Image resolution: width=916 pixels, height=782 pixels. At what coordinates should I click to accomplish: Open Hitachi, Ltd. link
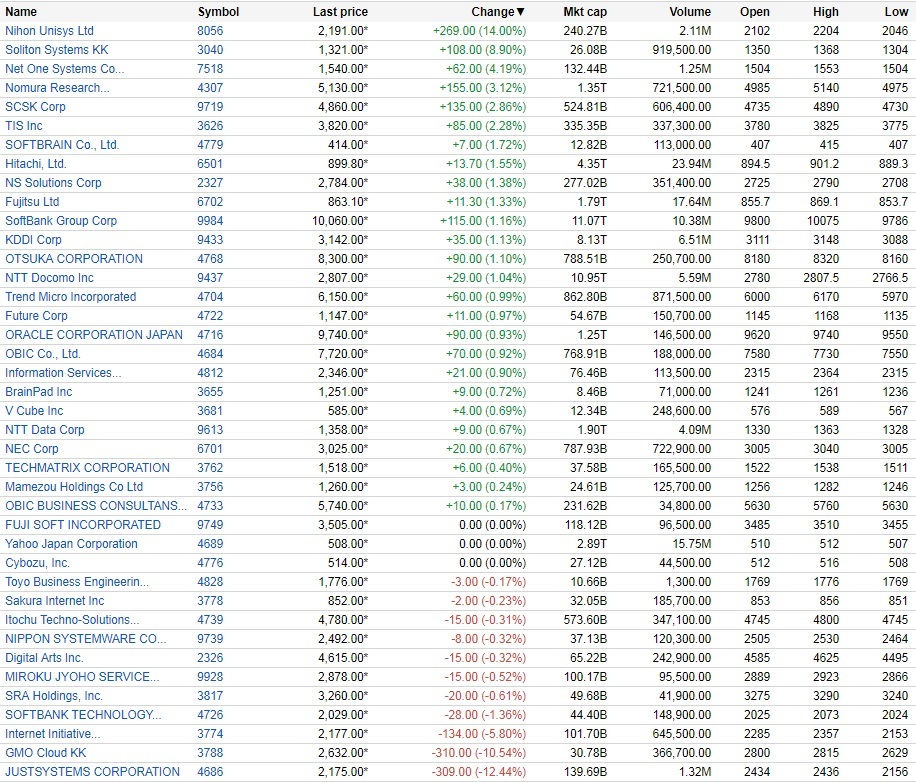36,164
